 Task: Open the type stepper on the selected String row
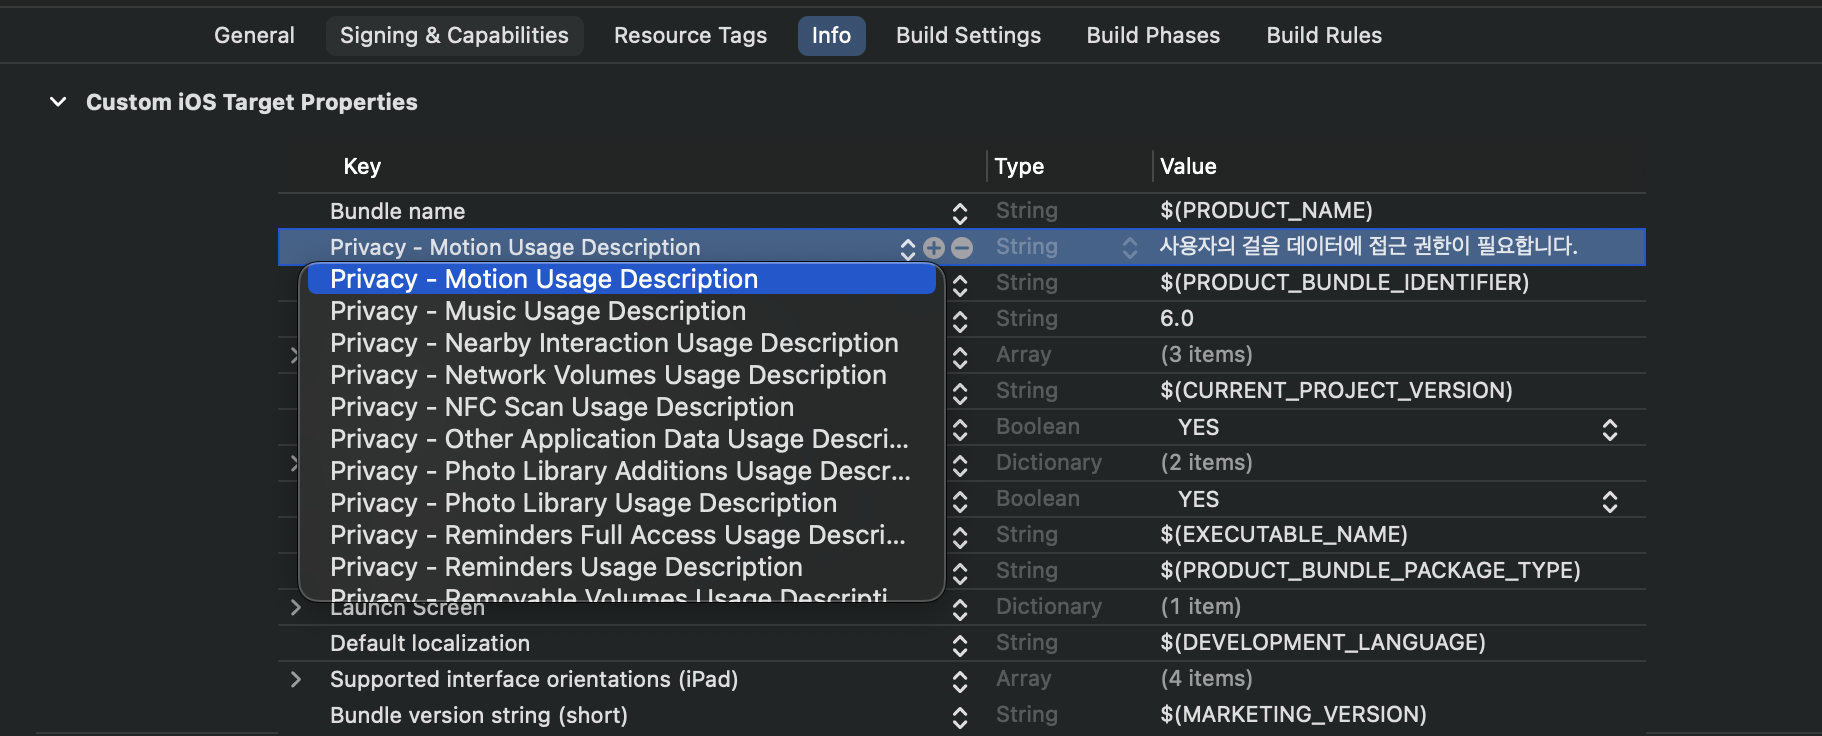coord(1130,248)
